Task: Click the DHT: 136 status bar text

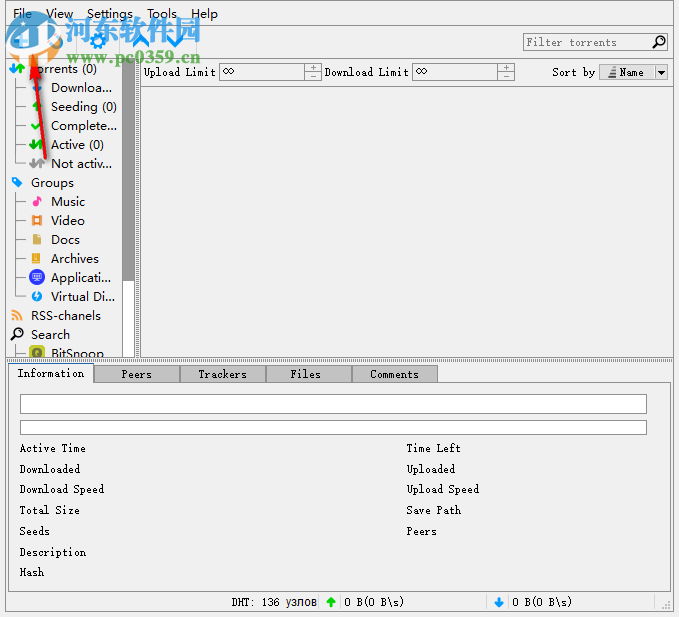Action: (x=274, y=602)
